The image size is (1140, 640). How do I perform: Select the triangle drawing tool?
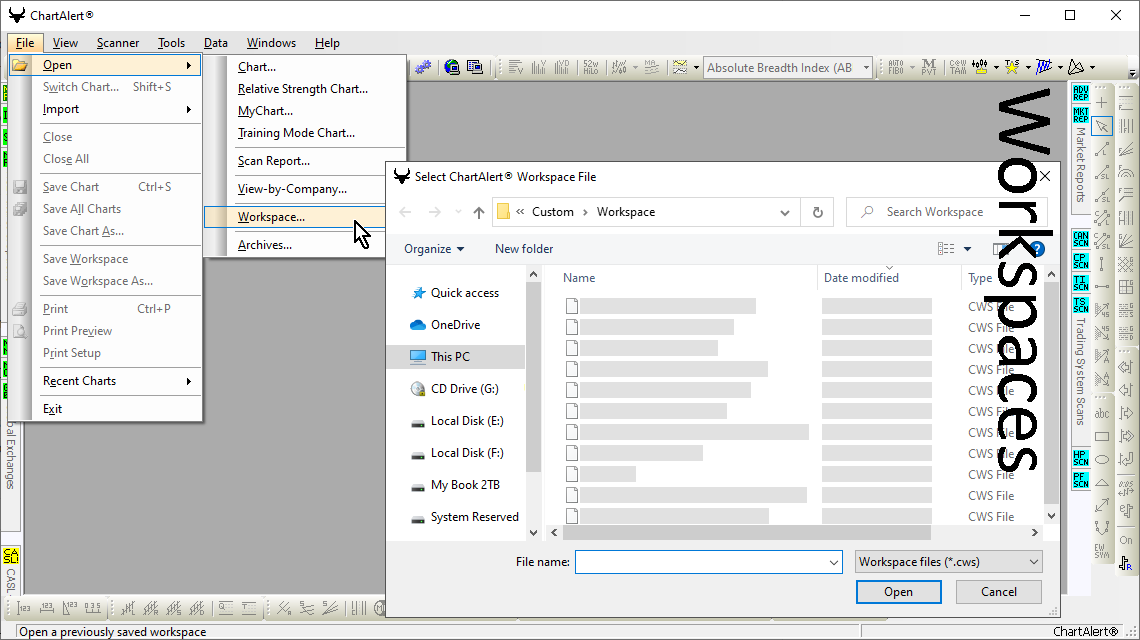point(1102,482)
